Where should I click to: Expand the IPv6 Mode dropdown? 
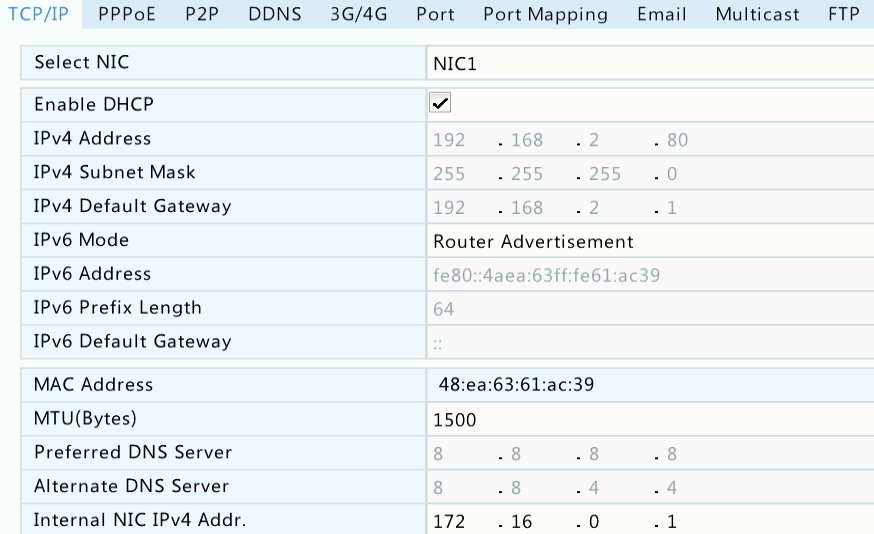pos(648,241)
